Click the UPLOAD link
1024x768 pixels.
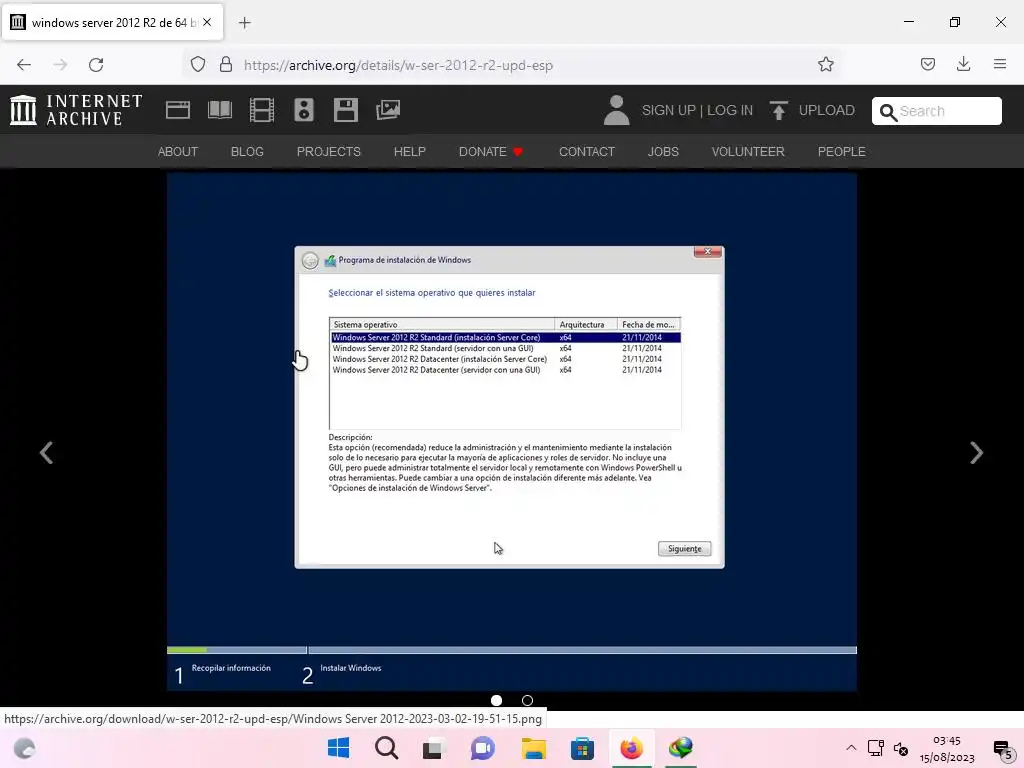pos(826,110)
